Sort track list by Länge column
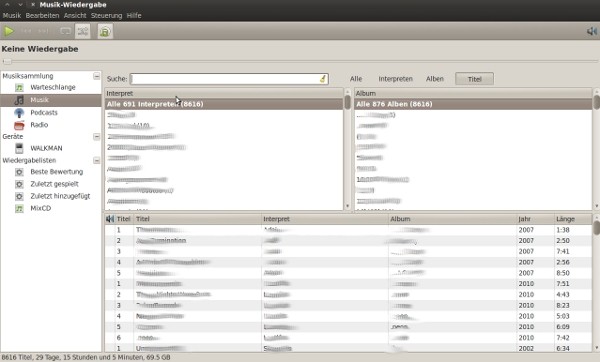Viewport: 600px width, 362px height. (572, 219)
